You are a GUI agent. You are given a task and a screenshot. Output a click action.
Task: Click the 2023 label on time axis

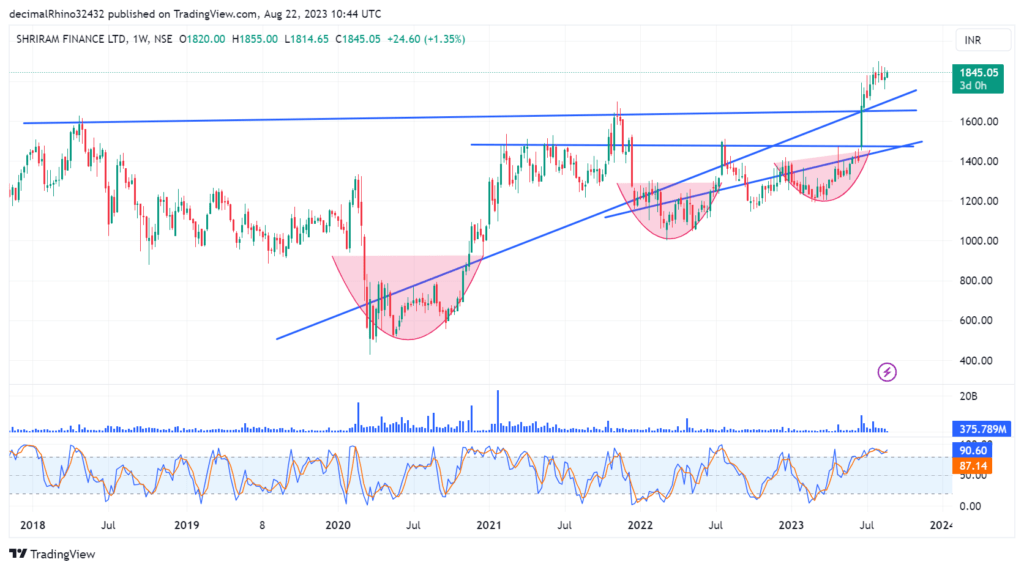tap(792, 525)
